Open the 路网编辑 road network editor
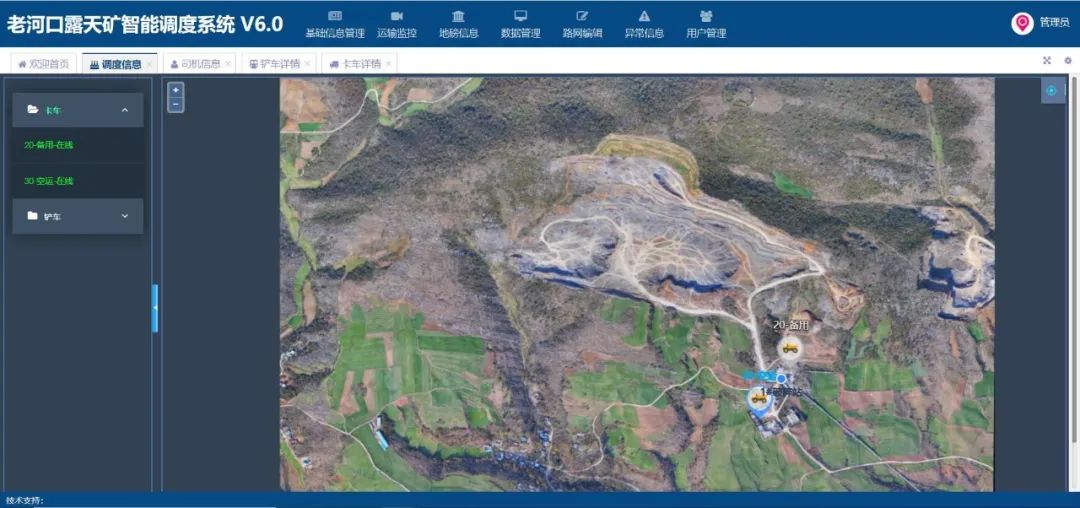Viewport: 1080px width, 508px height. point(582,24)
